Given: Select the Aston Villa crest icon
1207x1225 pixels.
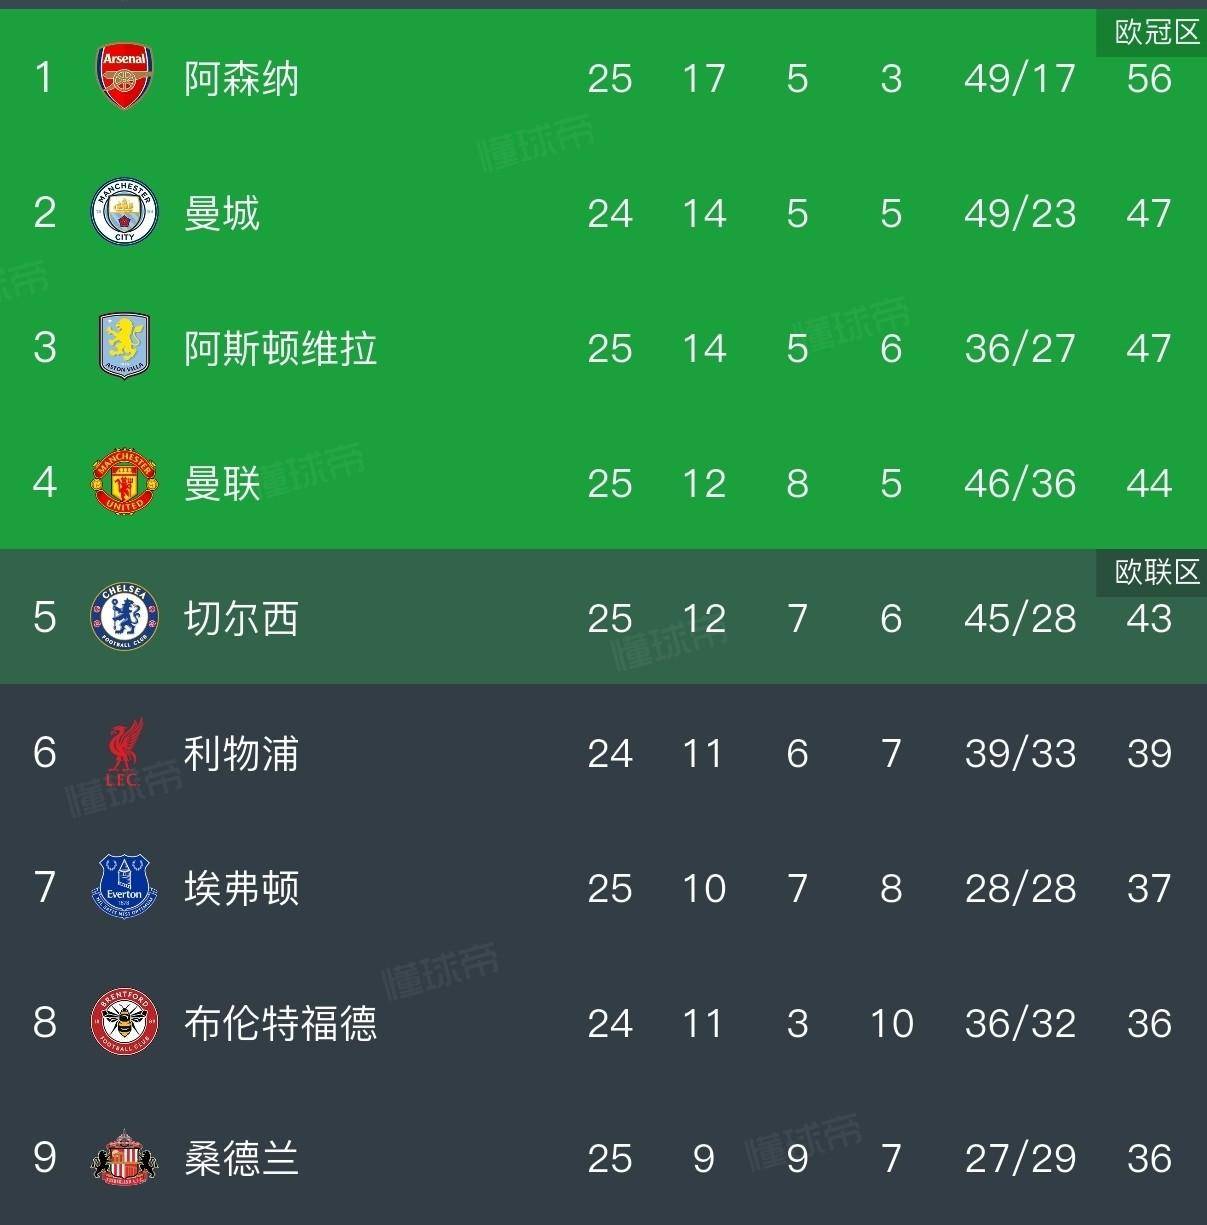Looking at the screenshot, I should click(124, 347).
